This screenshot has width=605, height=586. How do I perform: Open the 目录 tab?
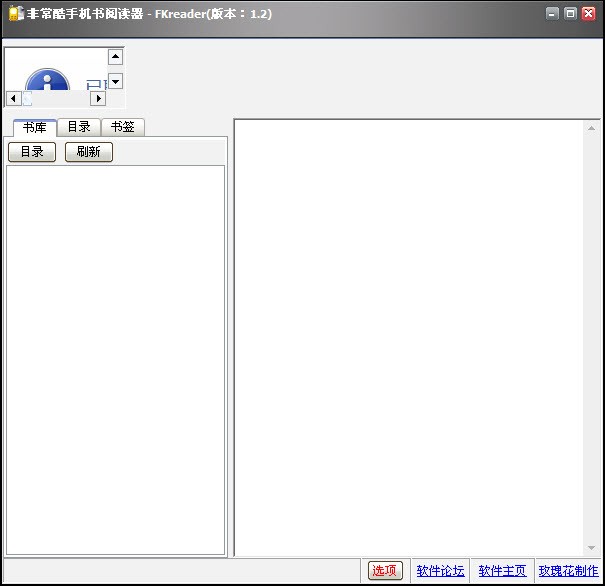coord(79,127)
